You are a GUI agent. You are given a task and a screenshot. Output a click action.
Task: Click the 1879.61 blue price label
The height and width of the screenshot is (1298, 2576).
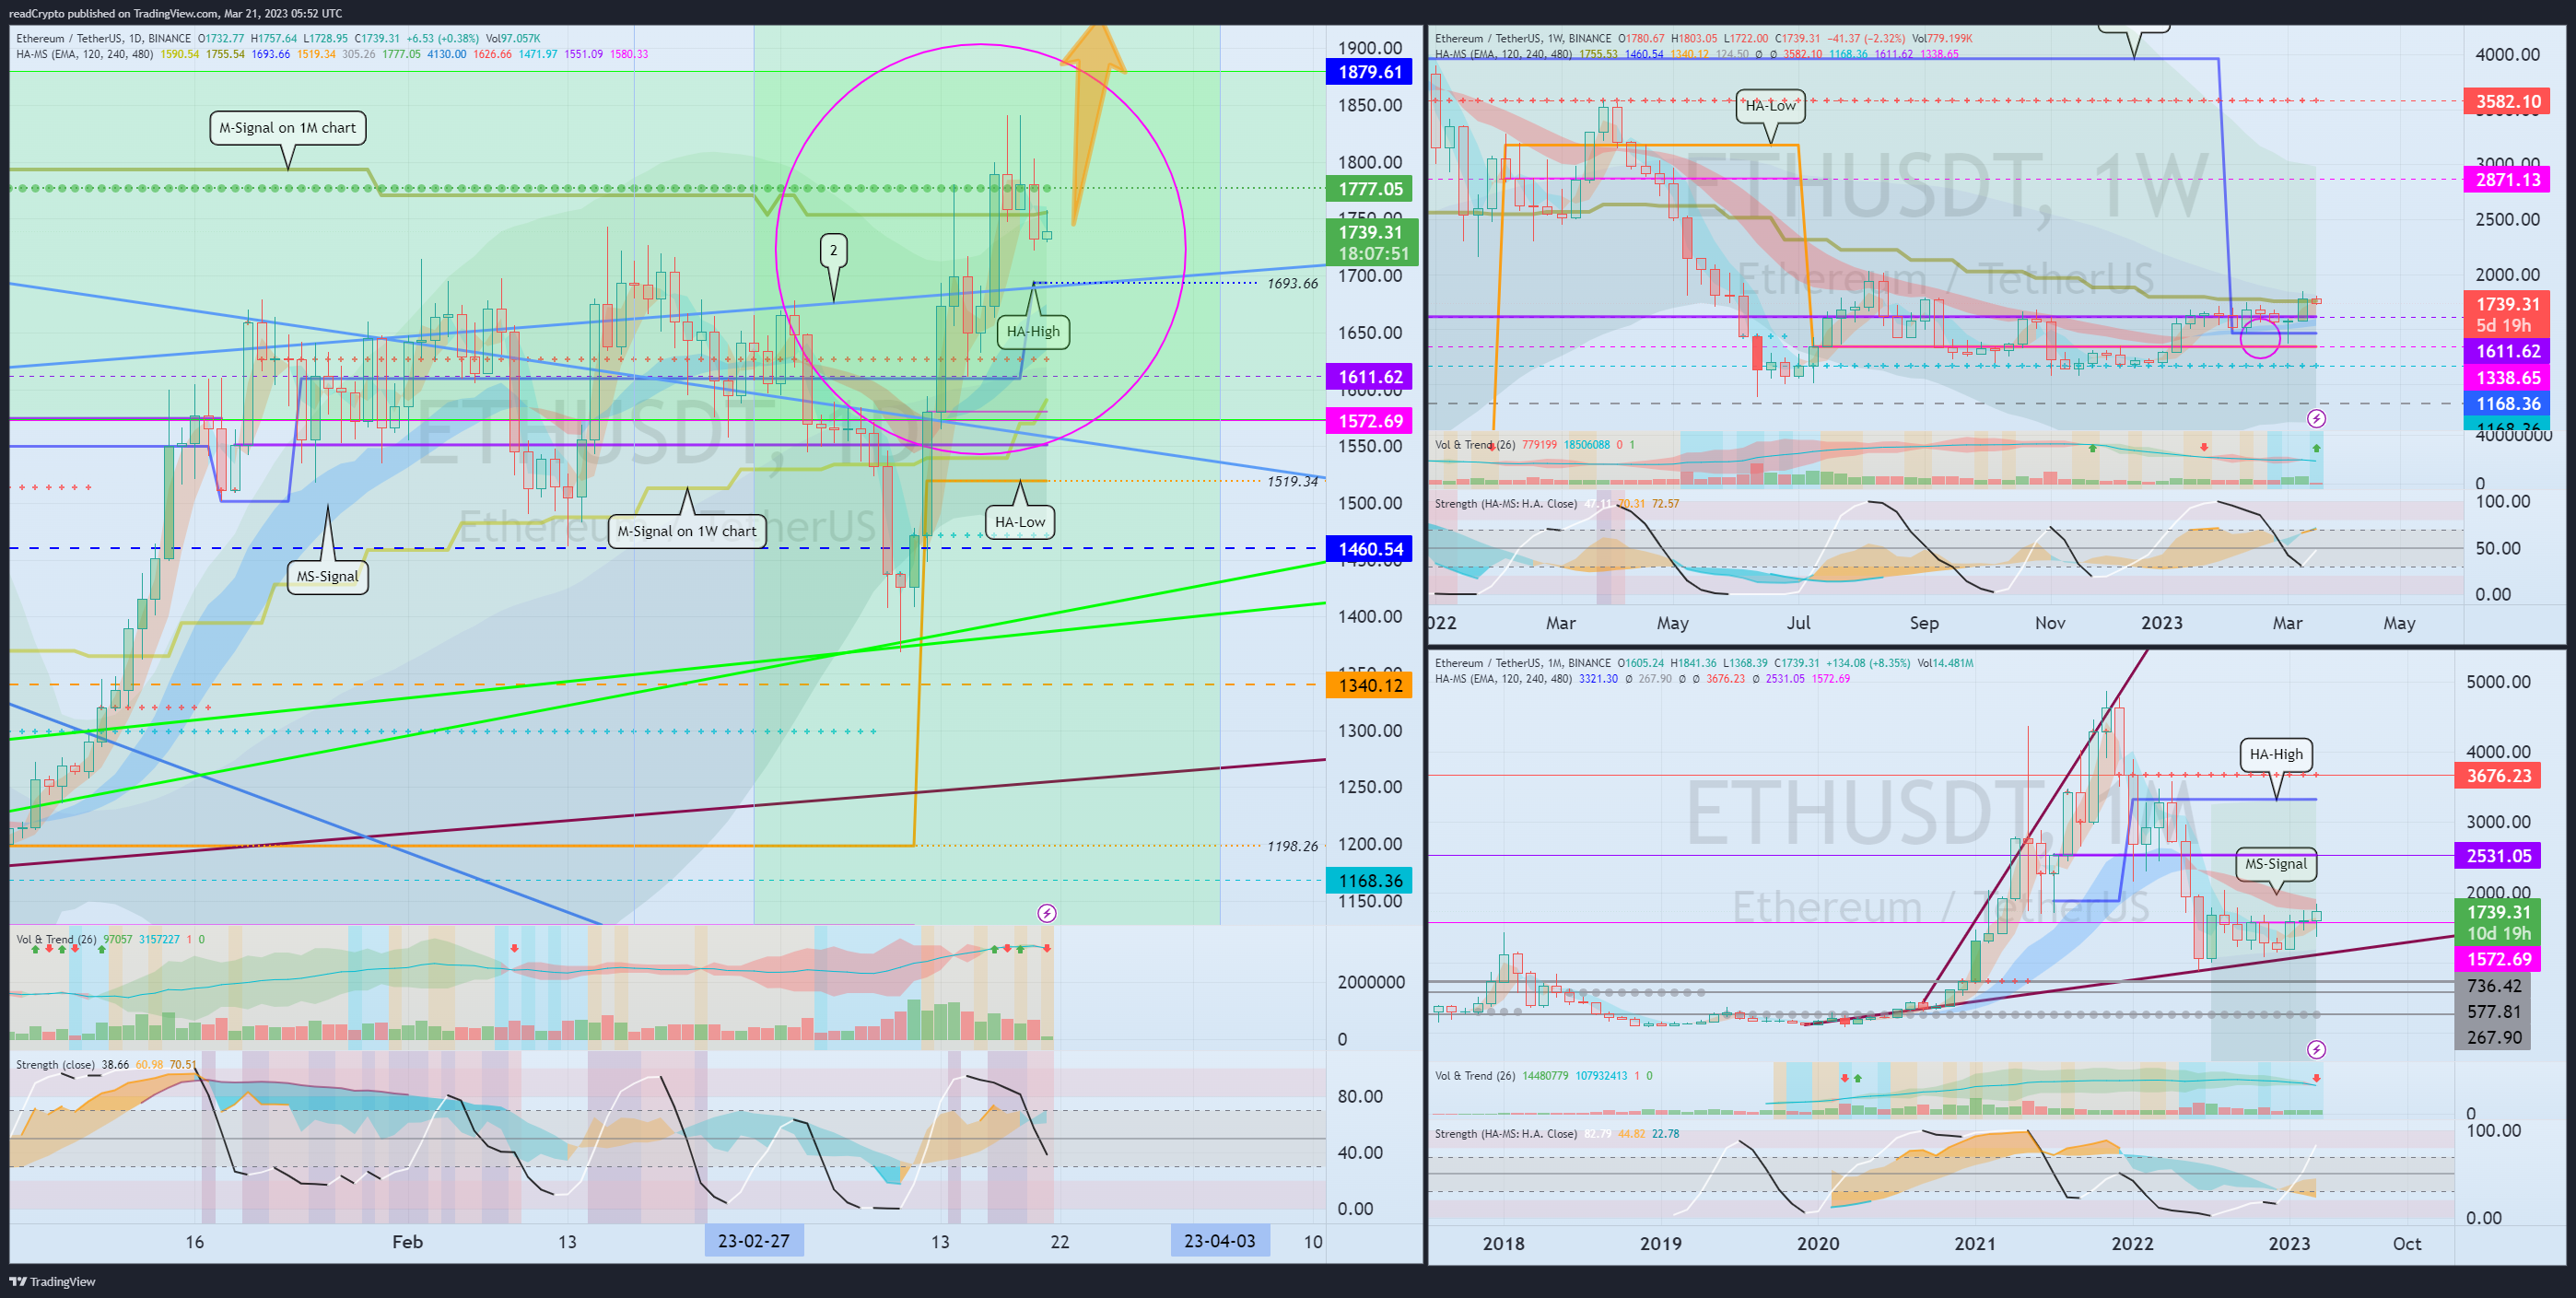point(1369,72)
